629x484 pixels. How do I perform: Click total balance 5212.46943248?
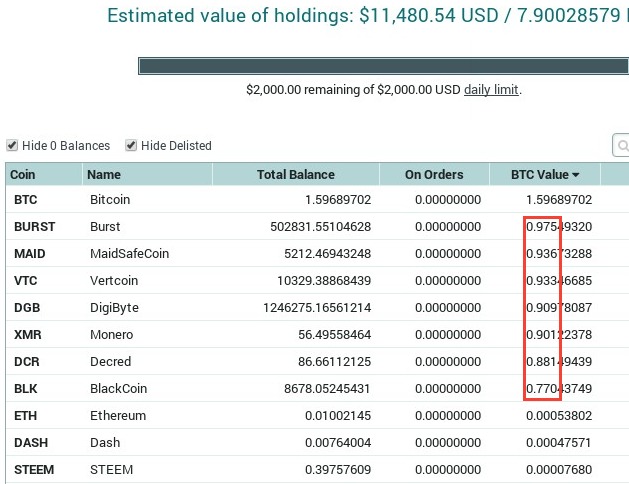click(328, 253)
